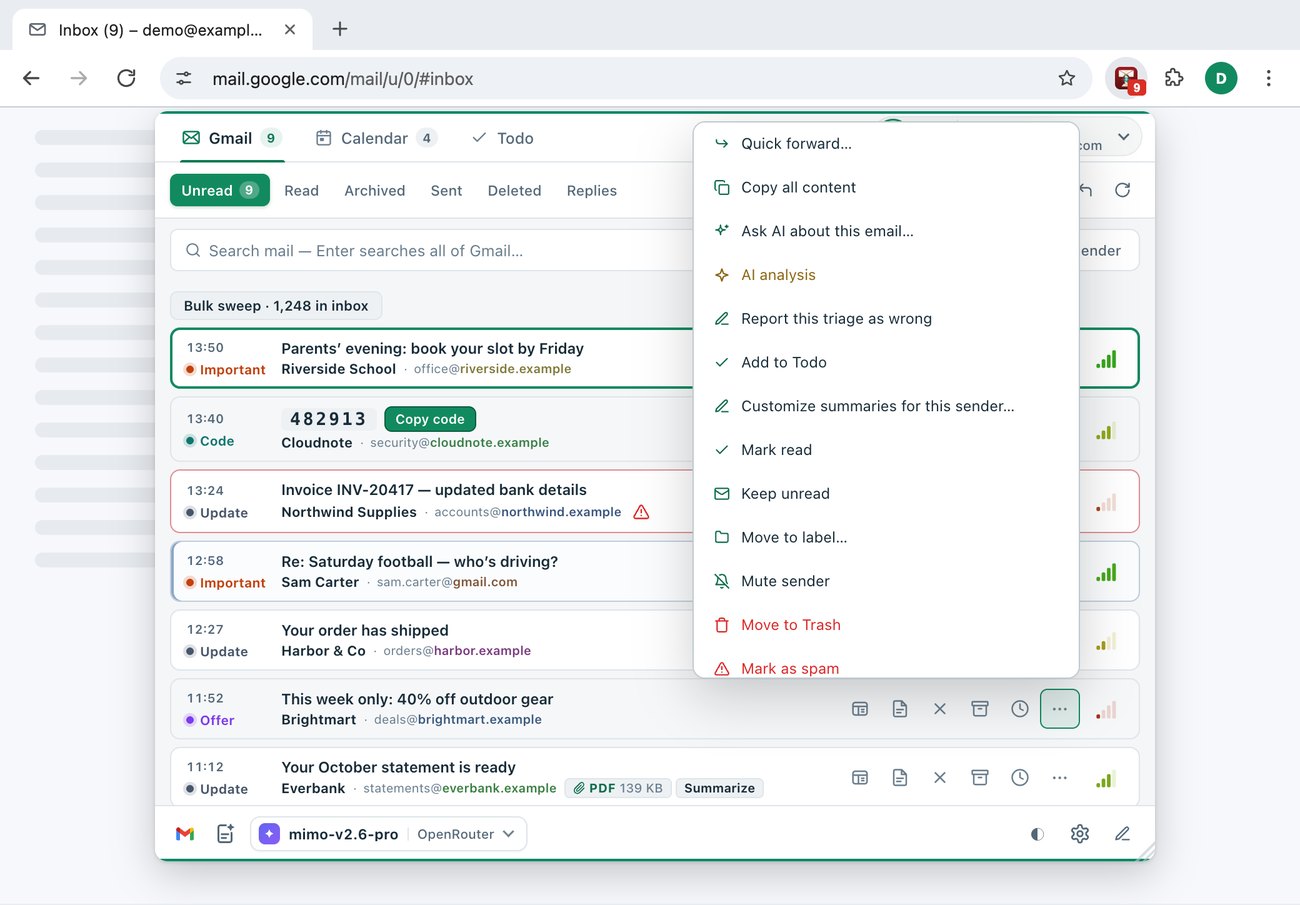Choose Mute sender in the menu
This screenshot has height=905, width=1300.
[886, 581]
